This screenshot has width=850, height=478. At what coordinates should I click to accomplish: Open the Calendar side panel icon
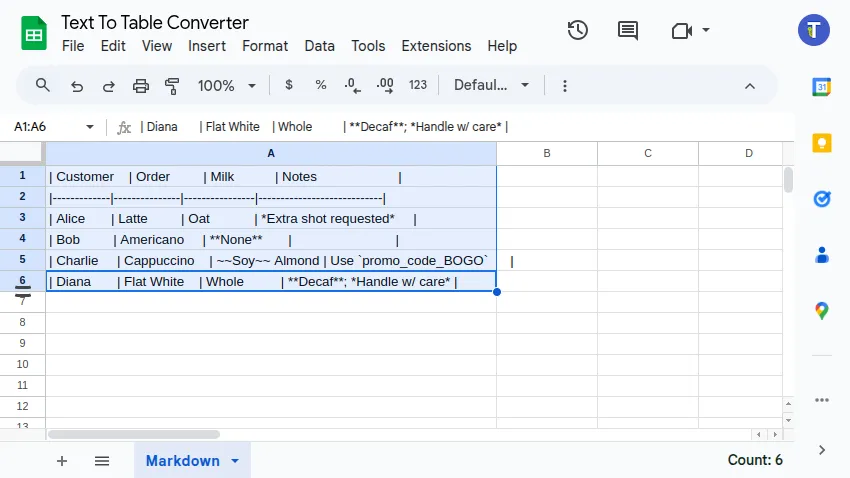tap(822, 87)
